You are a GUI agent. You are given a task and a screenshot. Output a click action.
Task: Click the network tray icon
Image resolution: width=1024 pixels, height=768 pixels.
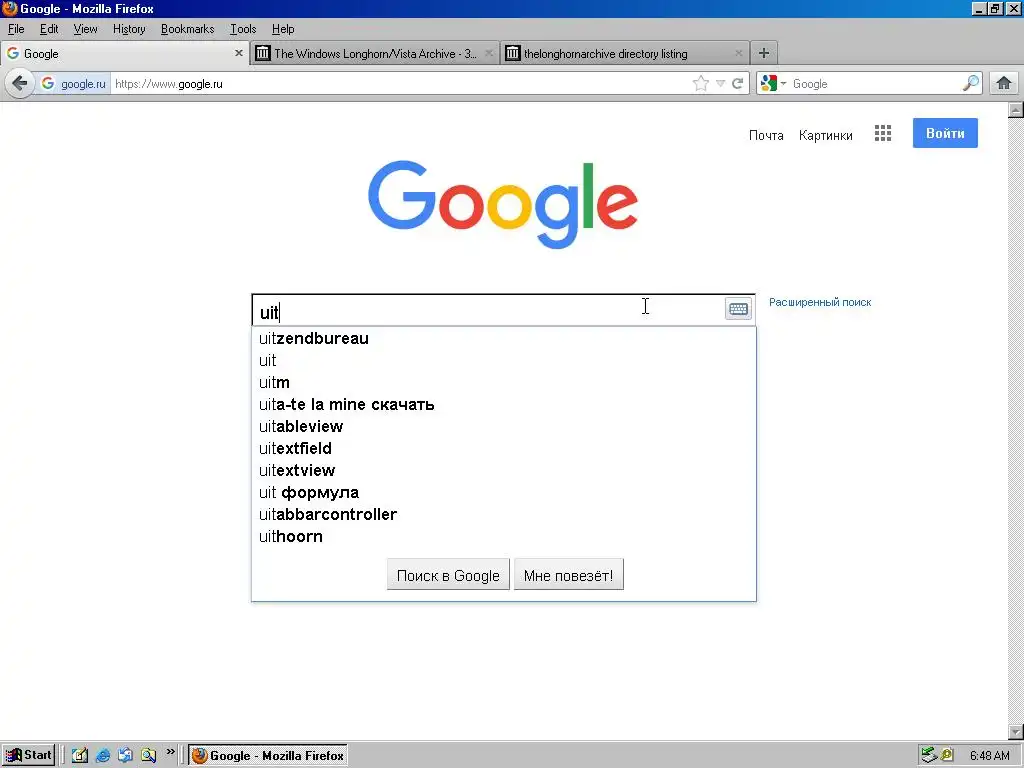tap(929, 756)
